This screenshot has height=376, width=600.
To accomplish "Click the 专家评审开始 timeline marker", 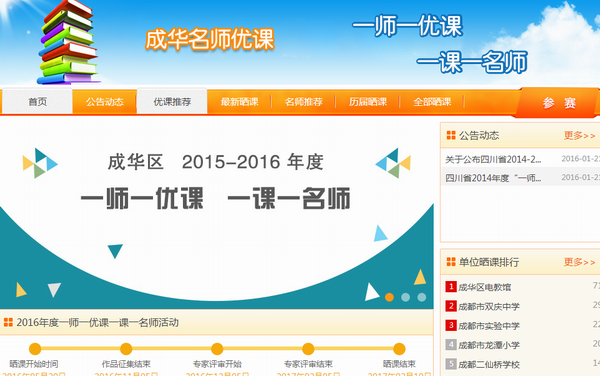I will pyautogui.click(x=217, y=349).
